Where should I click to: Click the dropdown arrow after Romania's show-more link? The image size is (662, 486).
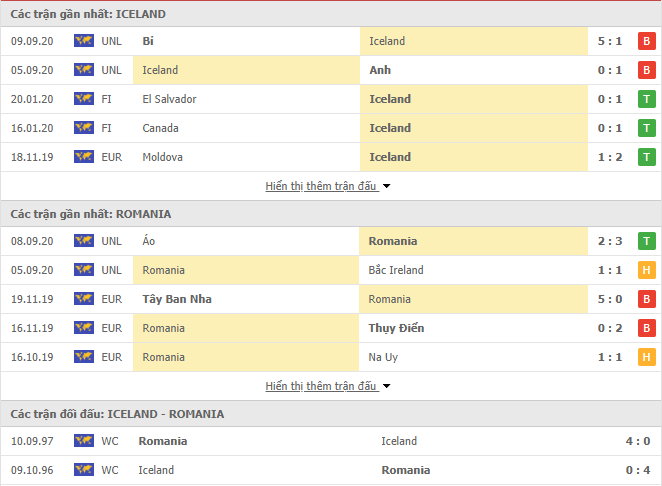[386, 386]
